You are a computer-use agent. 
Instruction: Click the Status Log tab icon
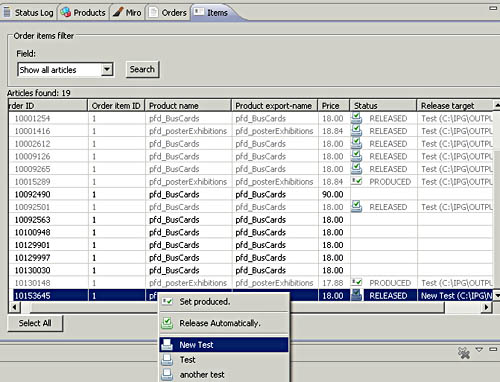[x=7, y=12]
